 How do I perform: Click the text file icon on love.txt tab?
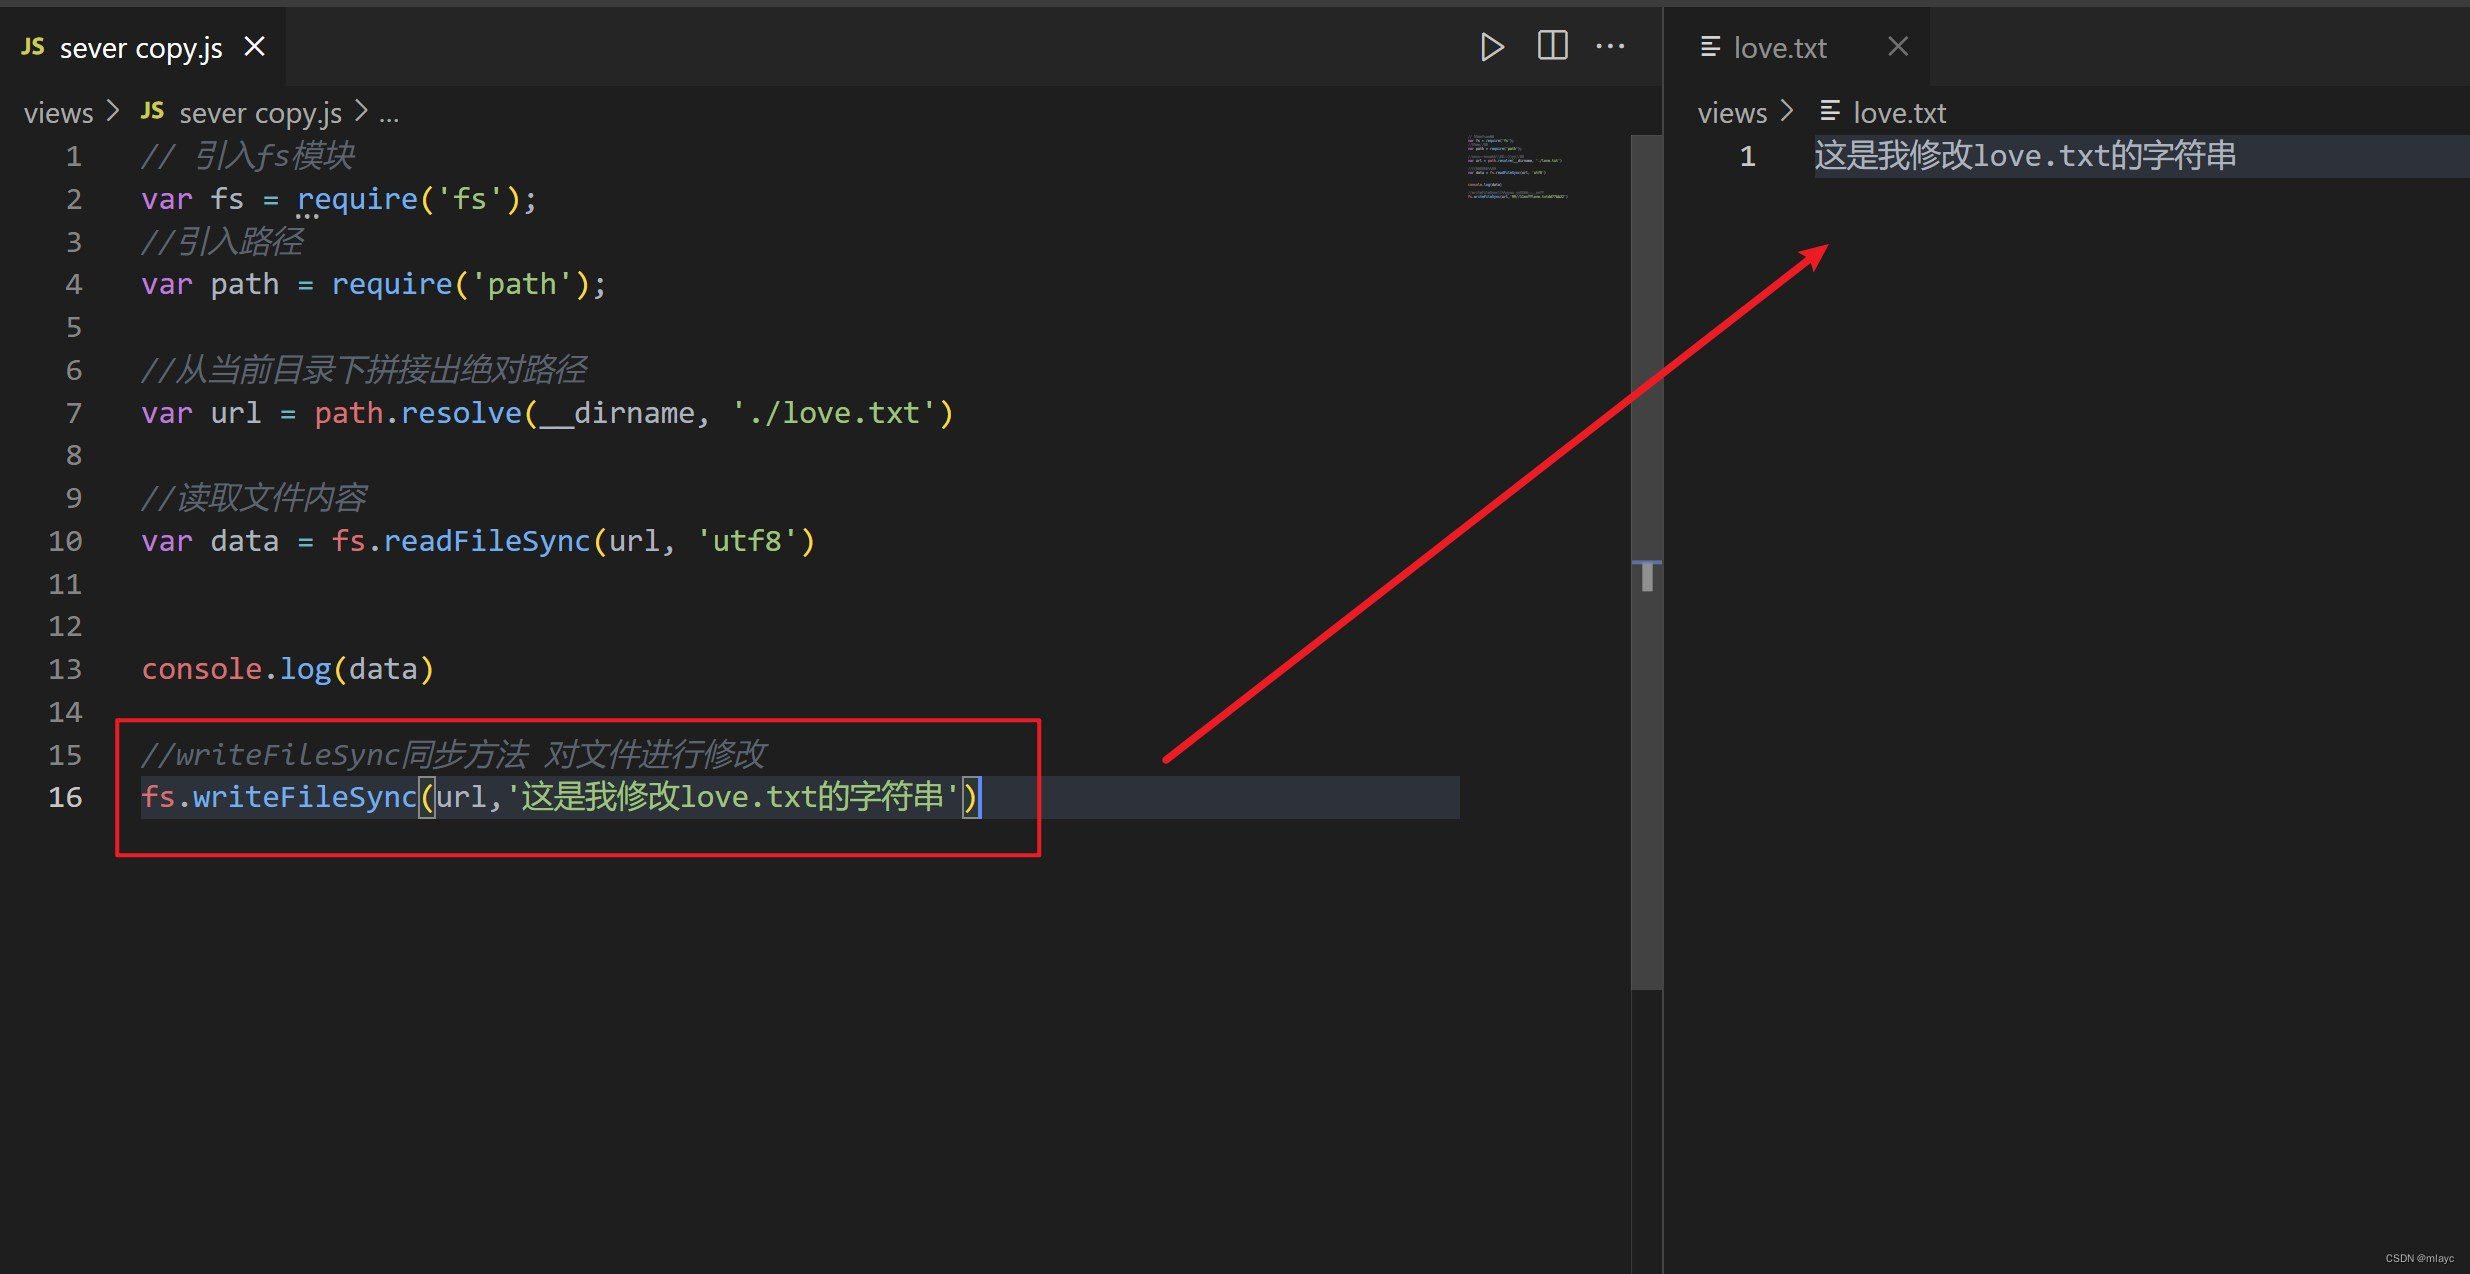point(1710,47)
